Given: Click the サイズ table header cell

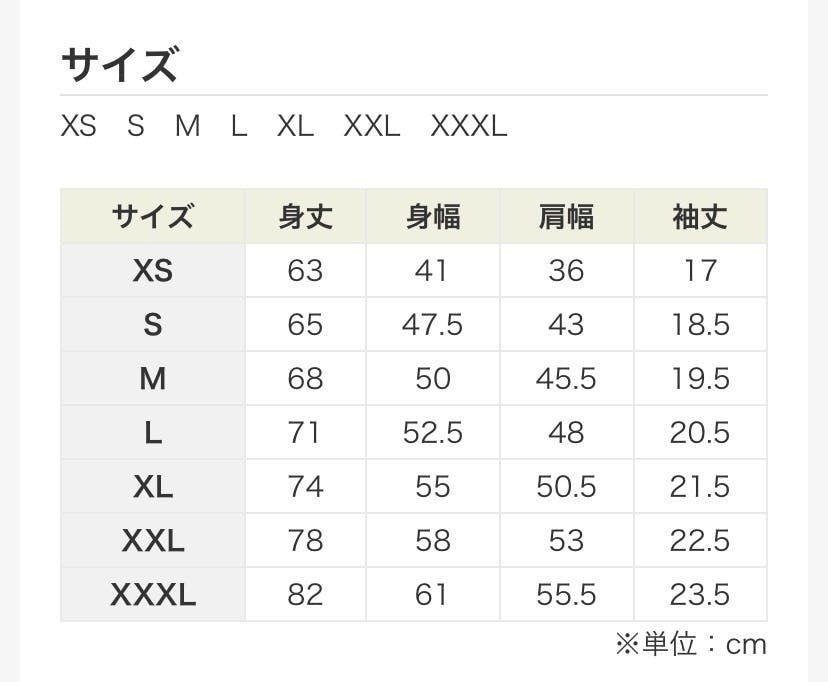Looking at the screenshot, I should [x=153, y=216].
